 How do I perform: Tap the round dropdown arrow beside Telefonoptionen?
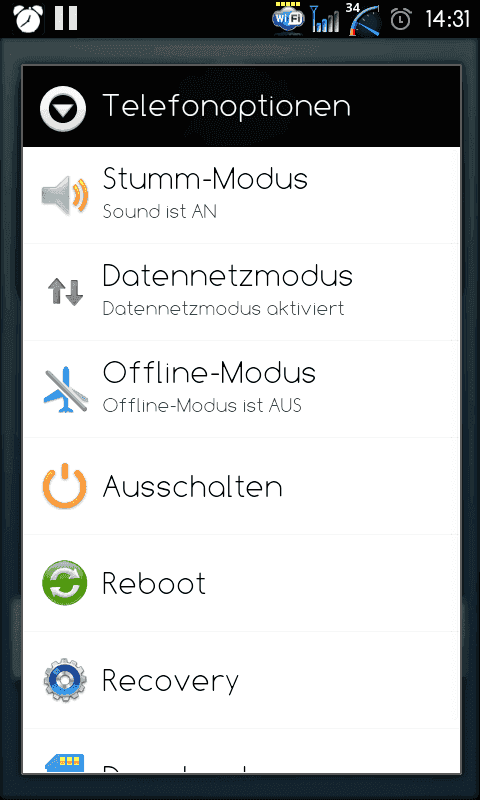[63, 109]
